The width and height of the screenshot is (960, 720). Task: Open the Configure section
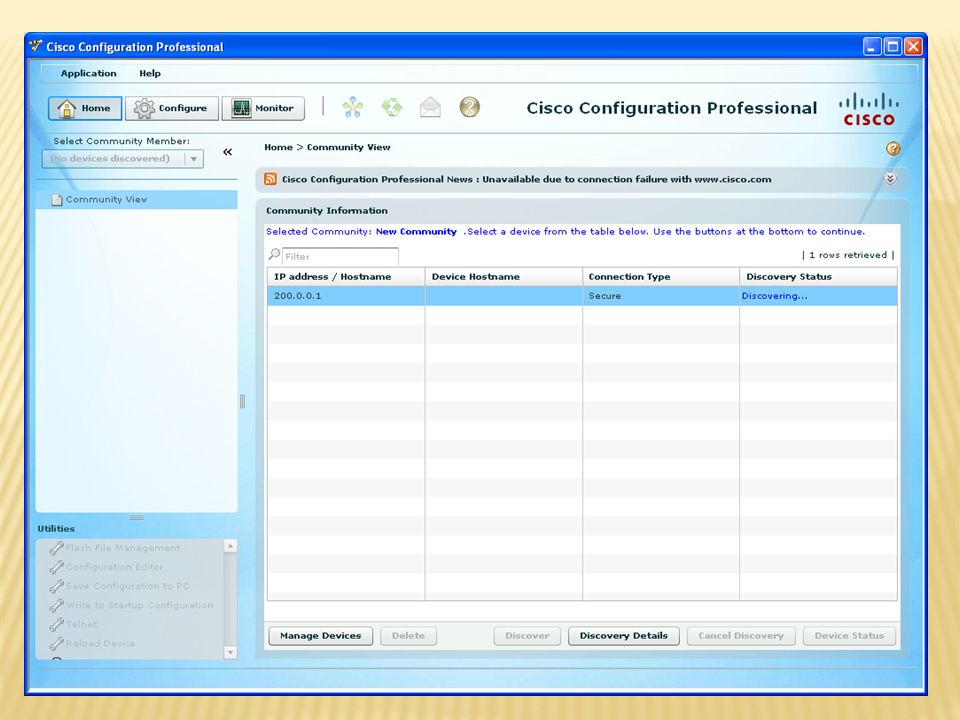(x=171, y=108)
